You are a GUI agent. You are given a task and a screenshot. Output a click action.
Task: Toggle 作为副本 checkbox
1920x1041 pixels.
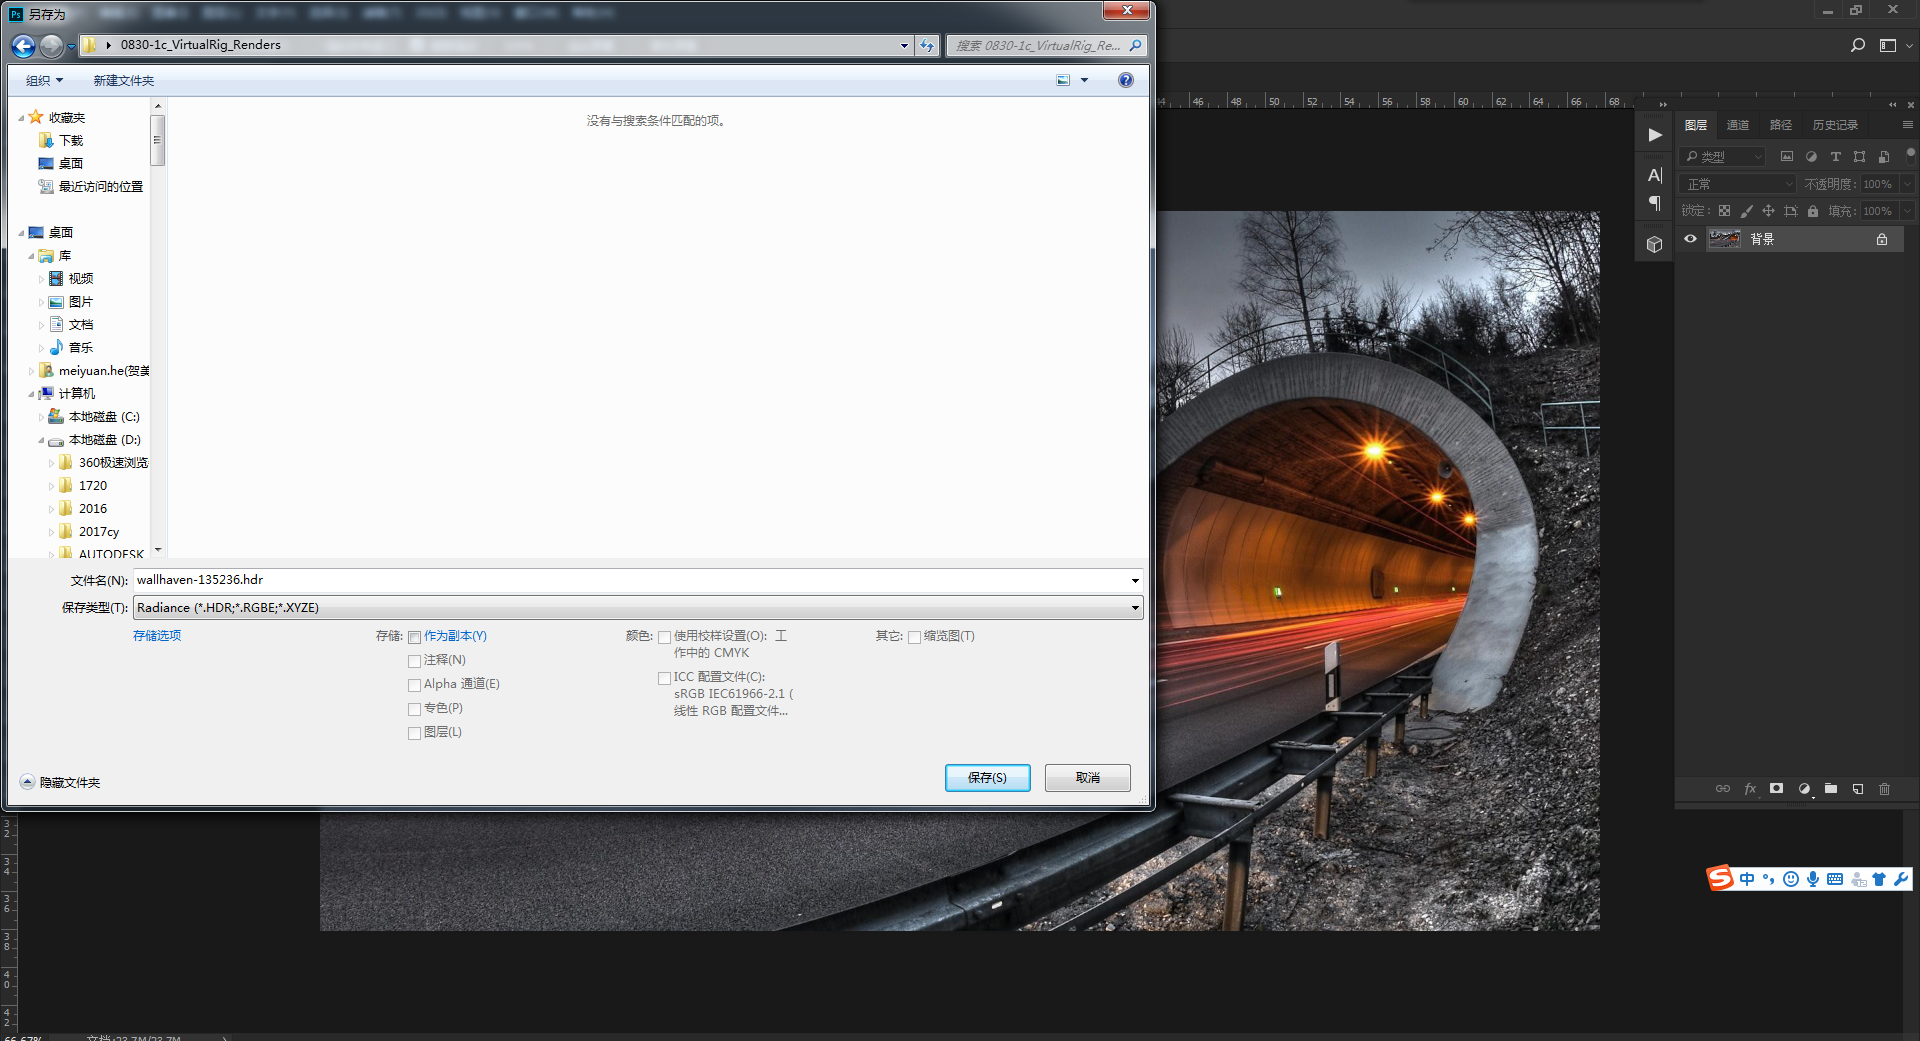tap(414, 637)
